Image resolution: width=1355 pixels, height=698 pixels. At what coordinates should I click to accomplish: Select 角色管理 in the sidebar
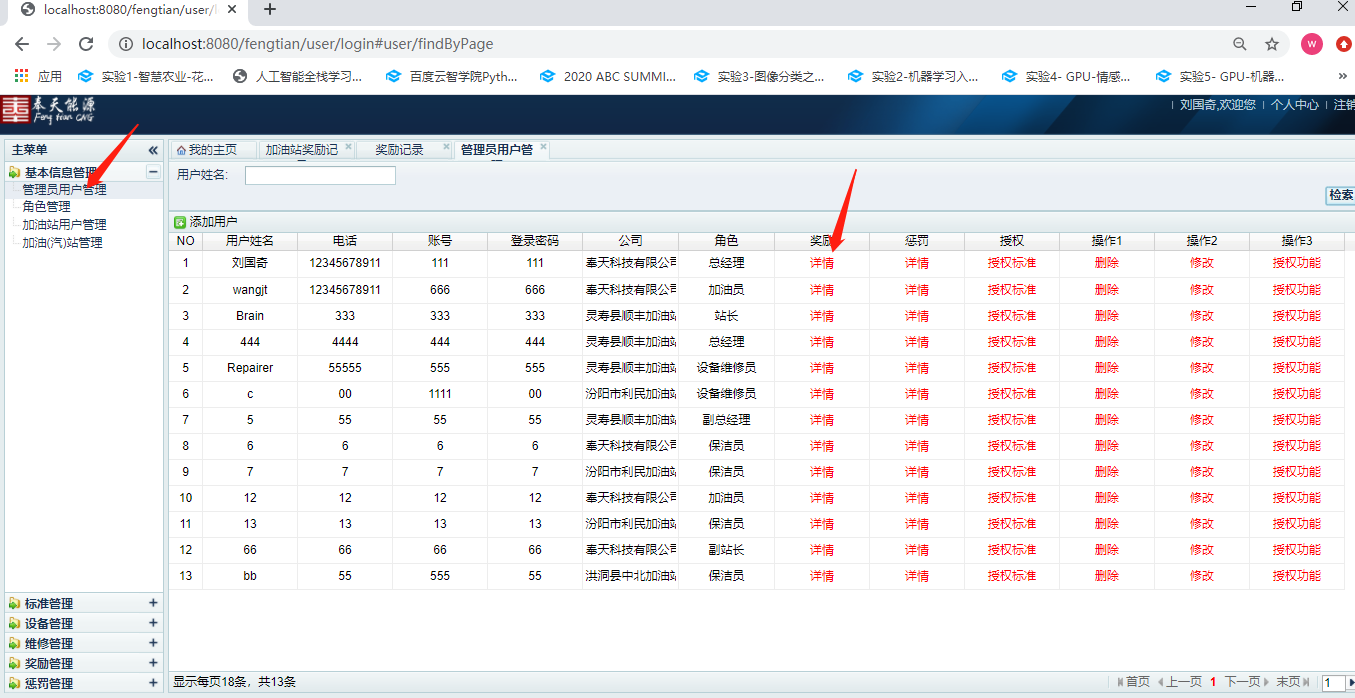(47, 207)
